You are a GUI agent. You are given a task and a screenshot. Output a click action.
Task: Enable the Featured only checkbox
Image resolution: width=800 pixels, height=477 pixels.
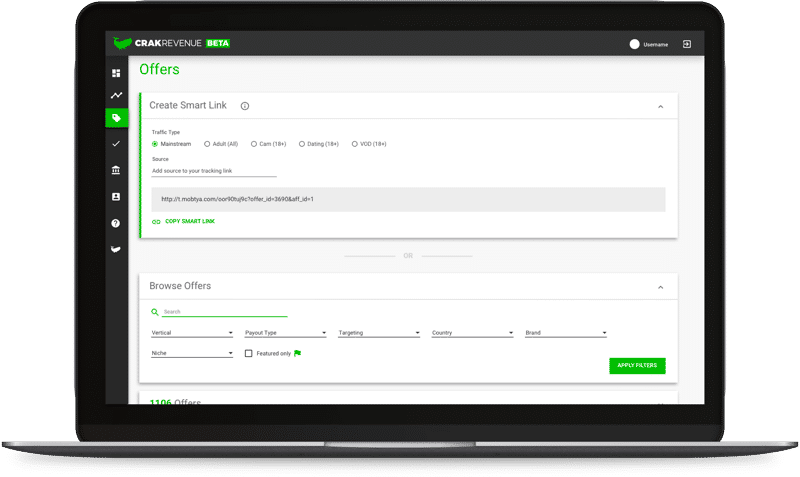(x=248, y=353)
